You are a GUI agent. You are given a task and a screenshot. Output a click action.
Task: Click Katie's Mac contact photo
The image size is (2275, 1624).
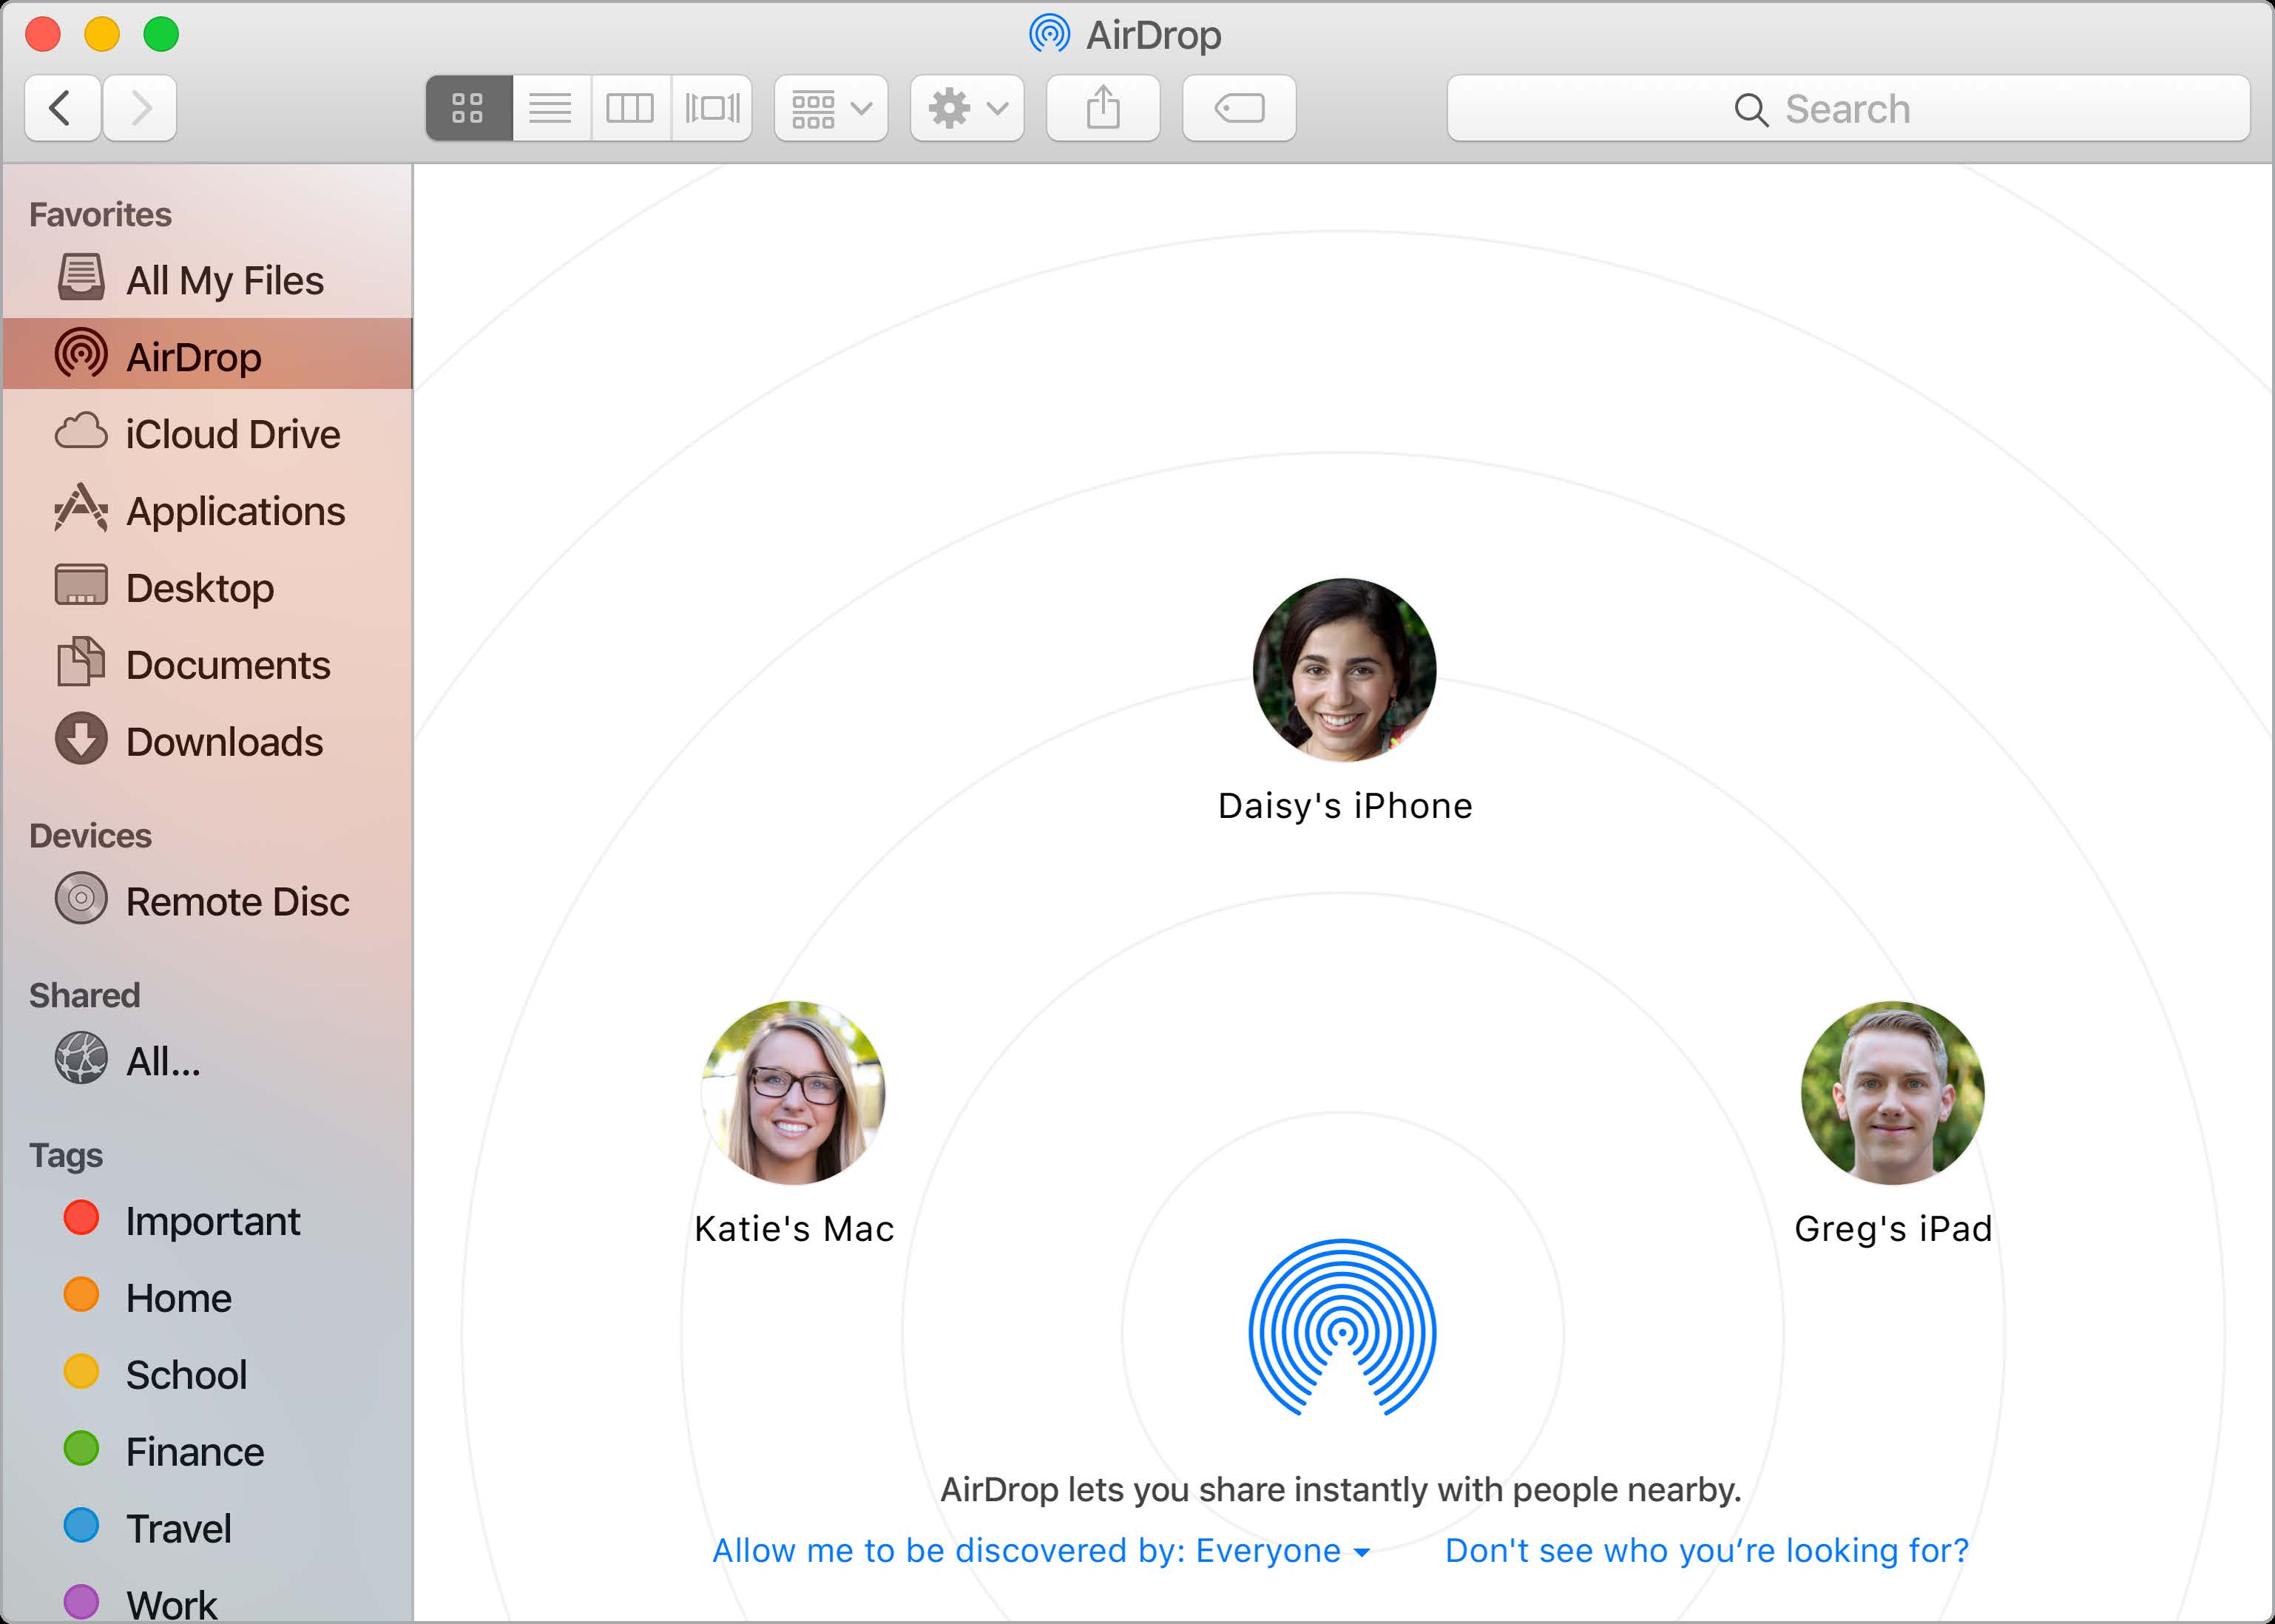coord(794,1093)
